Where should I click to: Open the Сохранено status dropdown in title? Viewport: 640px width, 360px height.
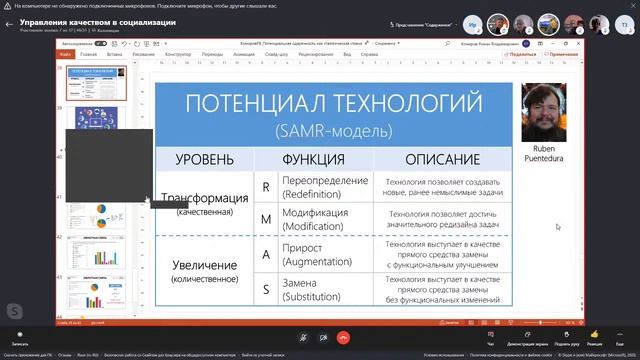(x=387, y=43)
